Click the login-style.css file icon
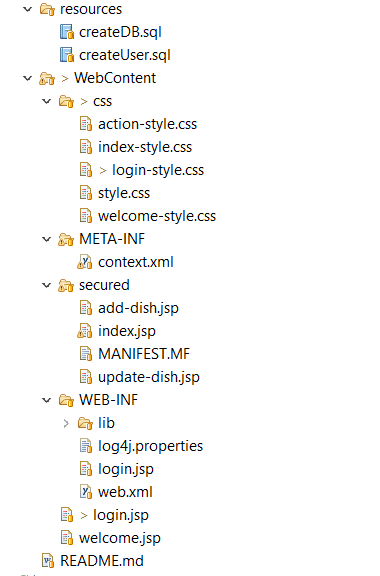Screen dimensions: 380x576 tap(86, 170)
